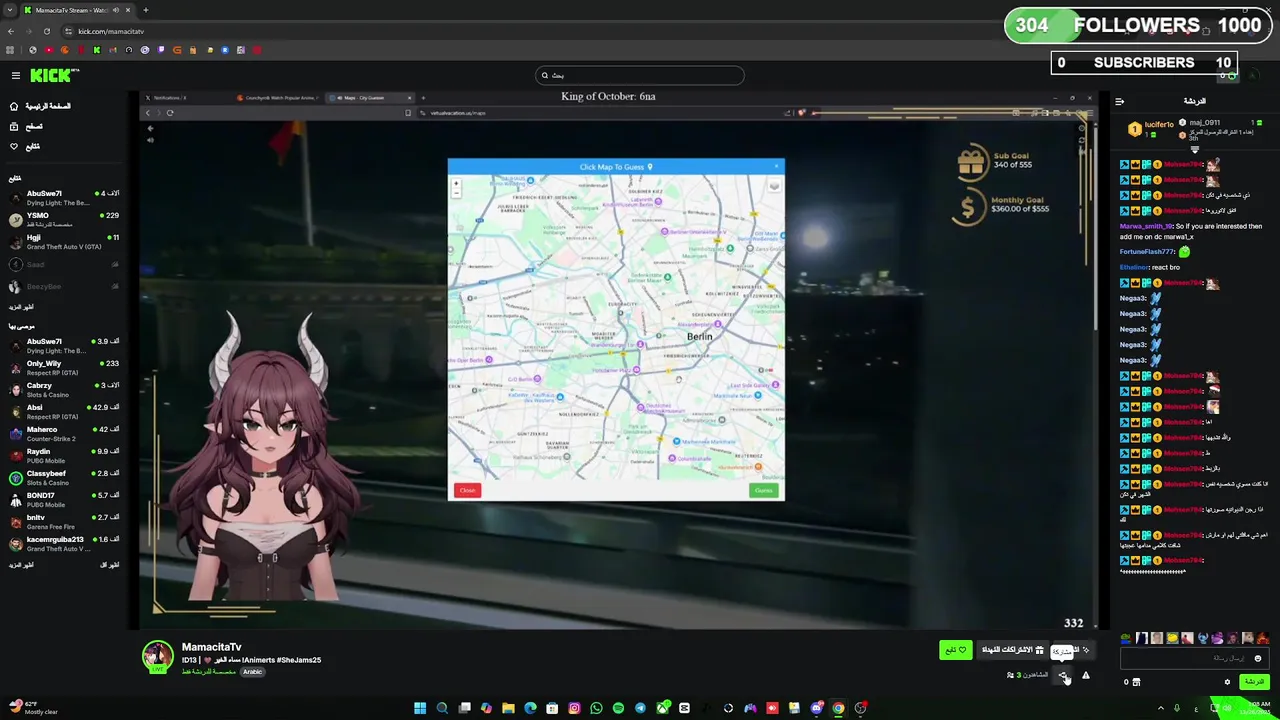The width and height of the screenshot is (1280, 720).
Task: Open Hgji Grand Theft Auto channel
Action: 65,241
